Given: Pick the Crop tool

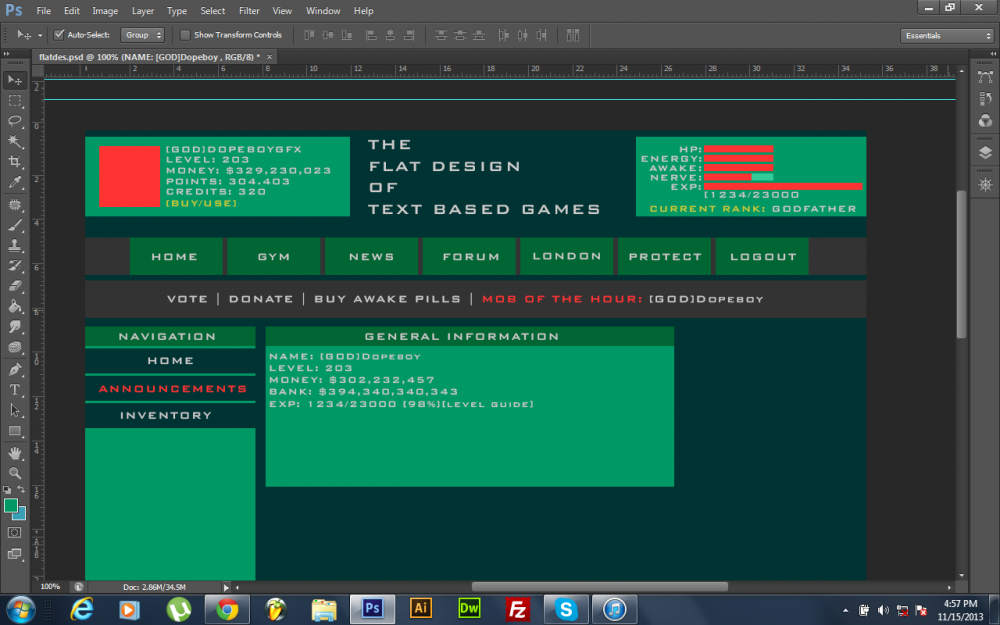Looking at the screenshot, I should click(15, 162).
